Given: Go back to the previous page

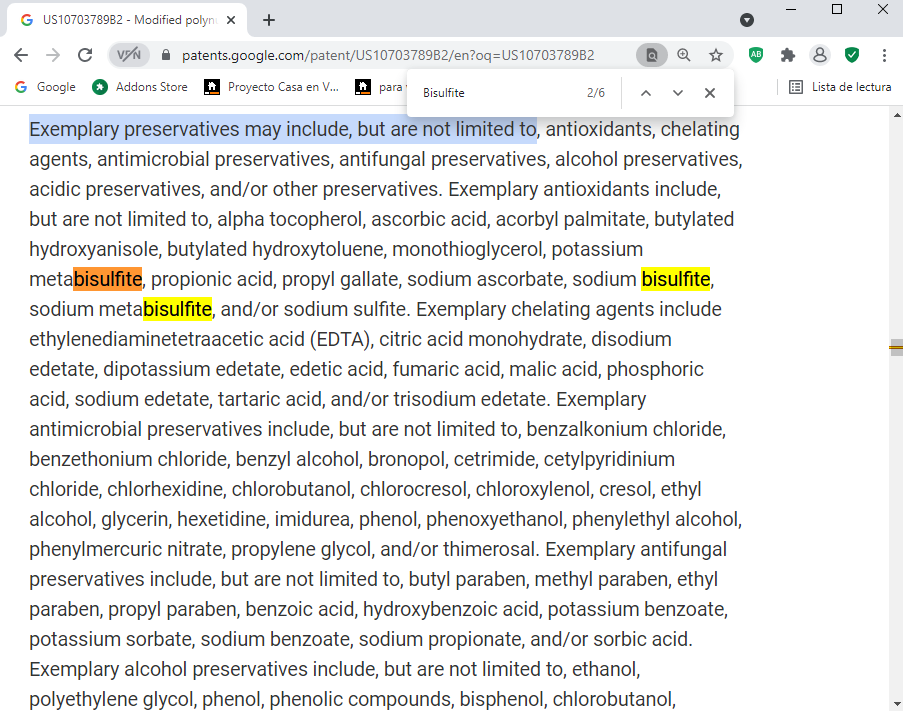Looking at the screenshot, I should pyautogui.click(x=22, y=55).
